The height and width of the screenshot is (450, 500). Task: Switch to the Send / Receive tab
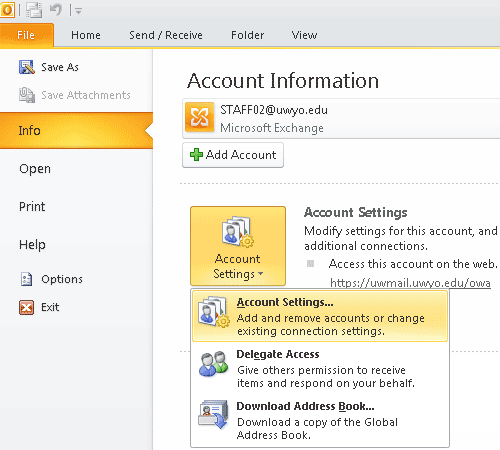166,35
